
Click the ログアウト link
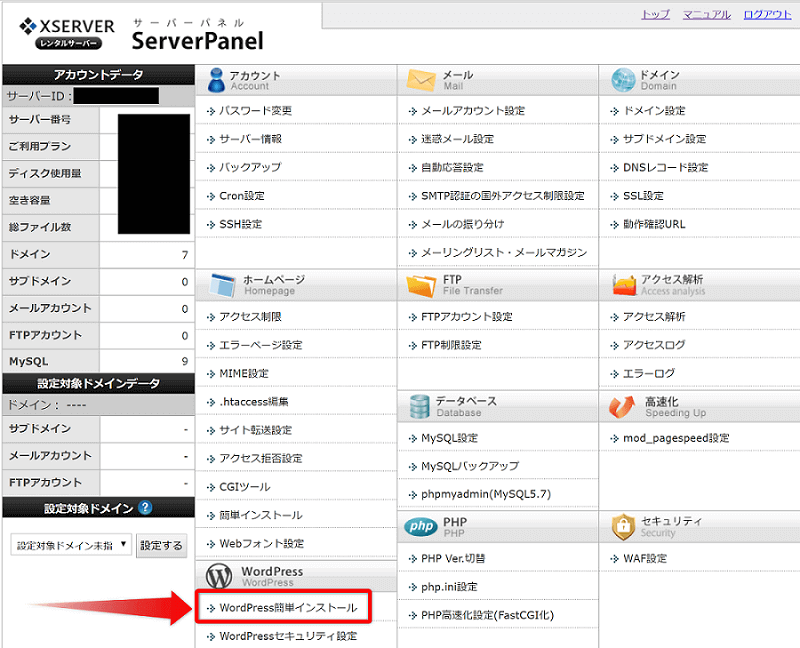tap(767, 15)
